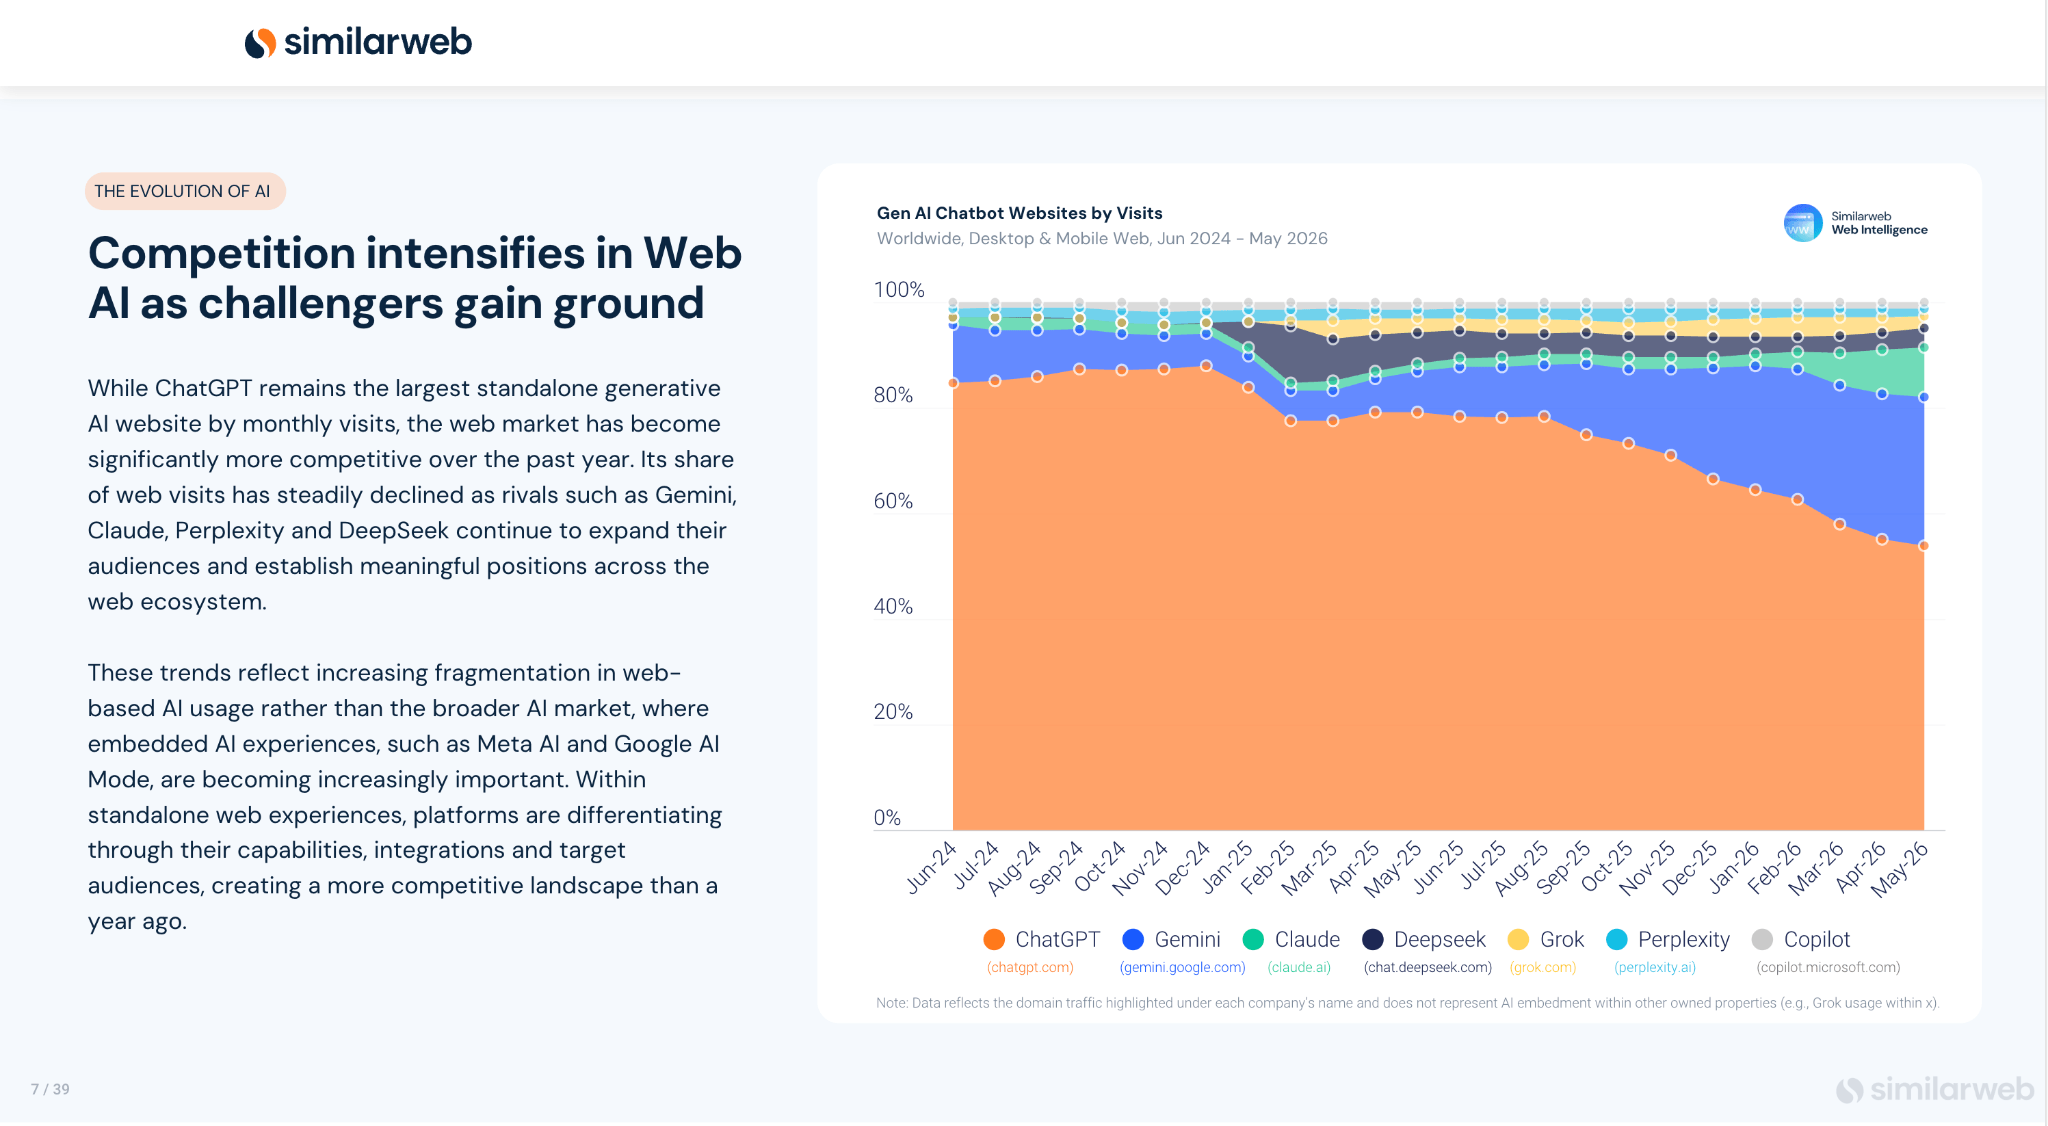Click the page number 7 / 39
The image size is (2048, 1126).
(x=50, y=1089)
